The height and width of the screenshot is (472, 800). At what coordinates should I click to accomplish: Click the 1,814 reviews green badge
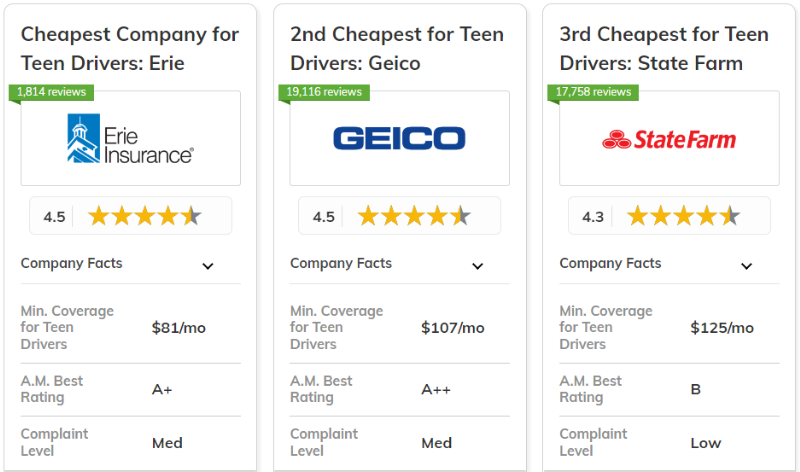[52, 92]
